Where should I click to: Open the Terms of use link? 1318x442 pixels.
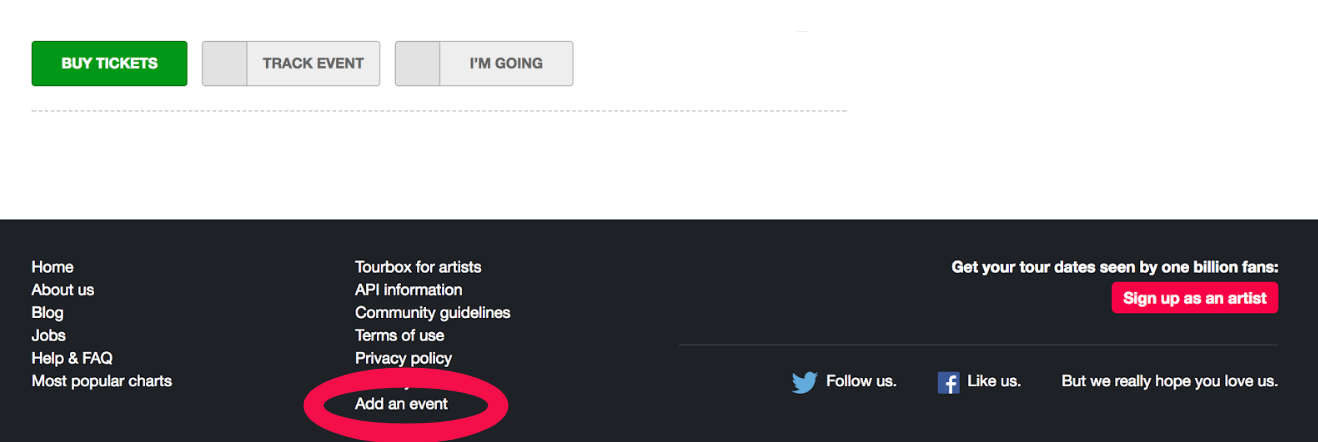click(x=399, y=336)
